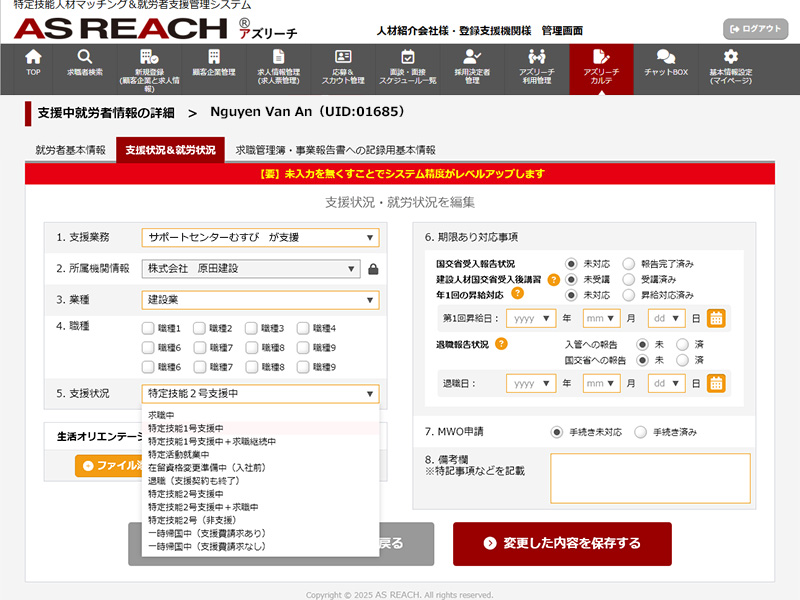The width and height of the screenshot is (800, 600).
Task: Collapse 支援状況 dropdown 特定技能2号支援中
Action: pos(260,394)
